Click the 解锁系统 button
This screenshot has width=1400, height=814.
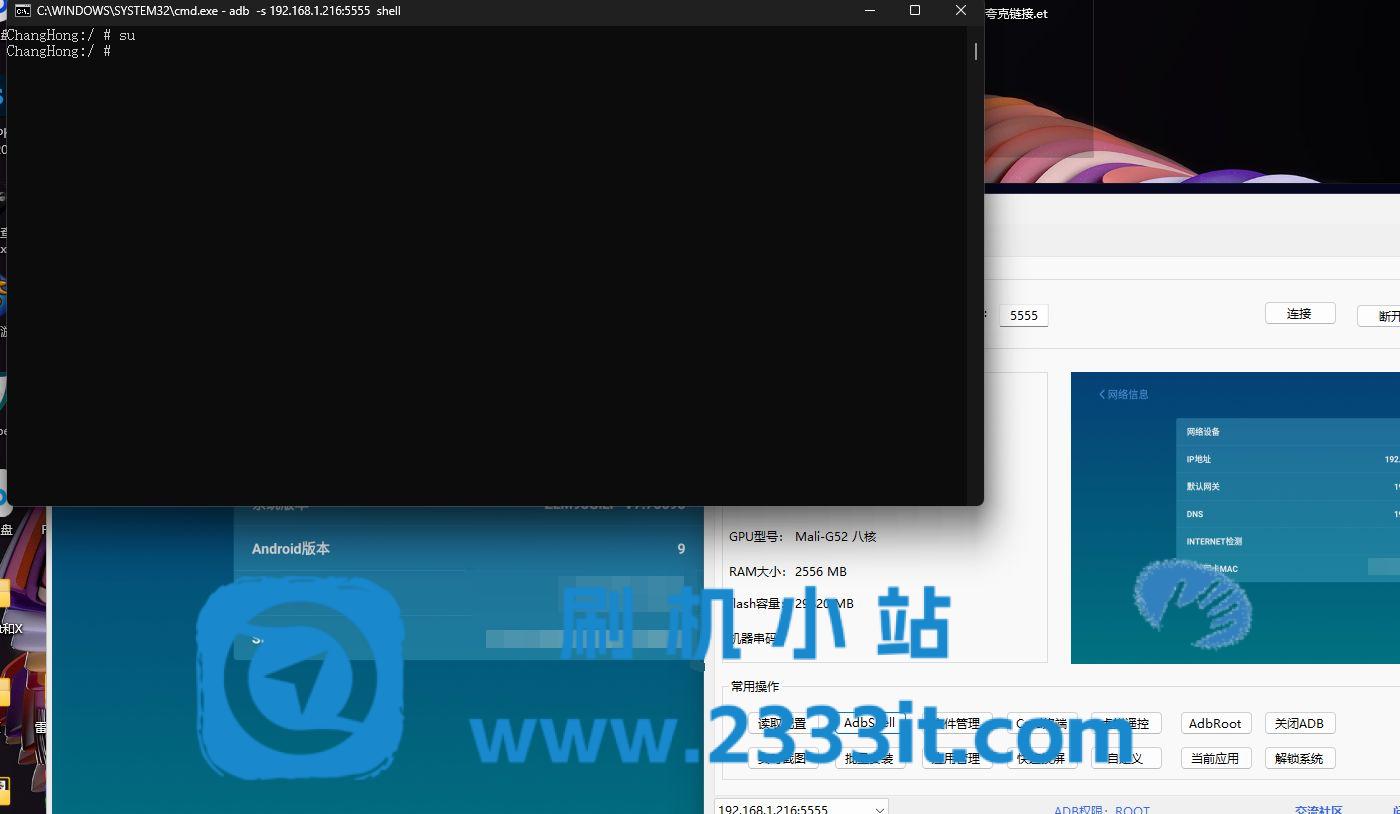tap(1299, 758)
